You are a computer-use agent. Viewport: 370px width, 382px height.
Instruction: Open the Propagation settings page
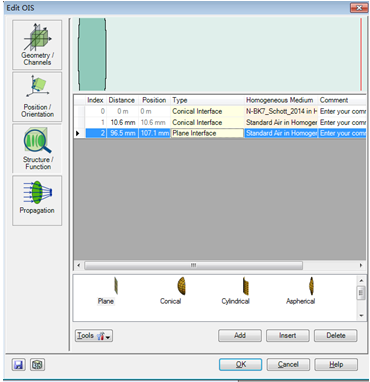37,201
